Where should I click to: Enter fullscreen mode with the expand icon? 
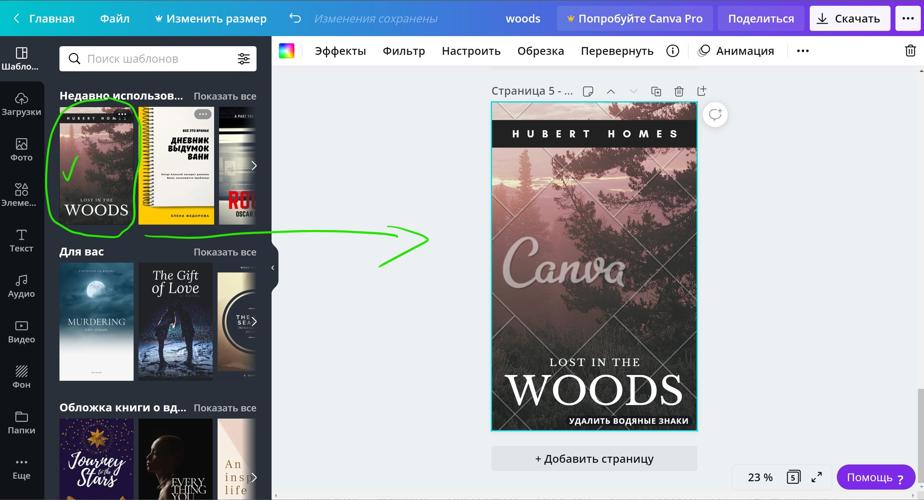(x=816, y=477)
